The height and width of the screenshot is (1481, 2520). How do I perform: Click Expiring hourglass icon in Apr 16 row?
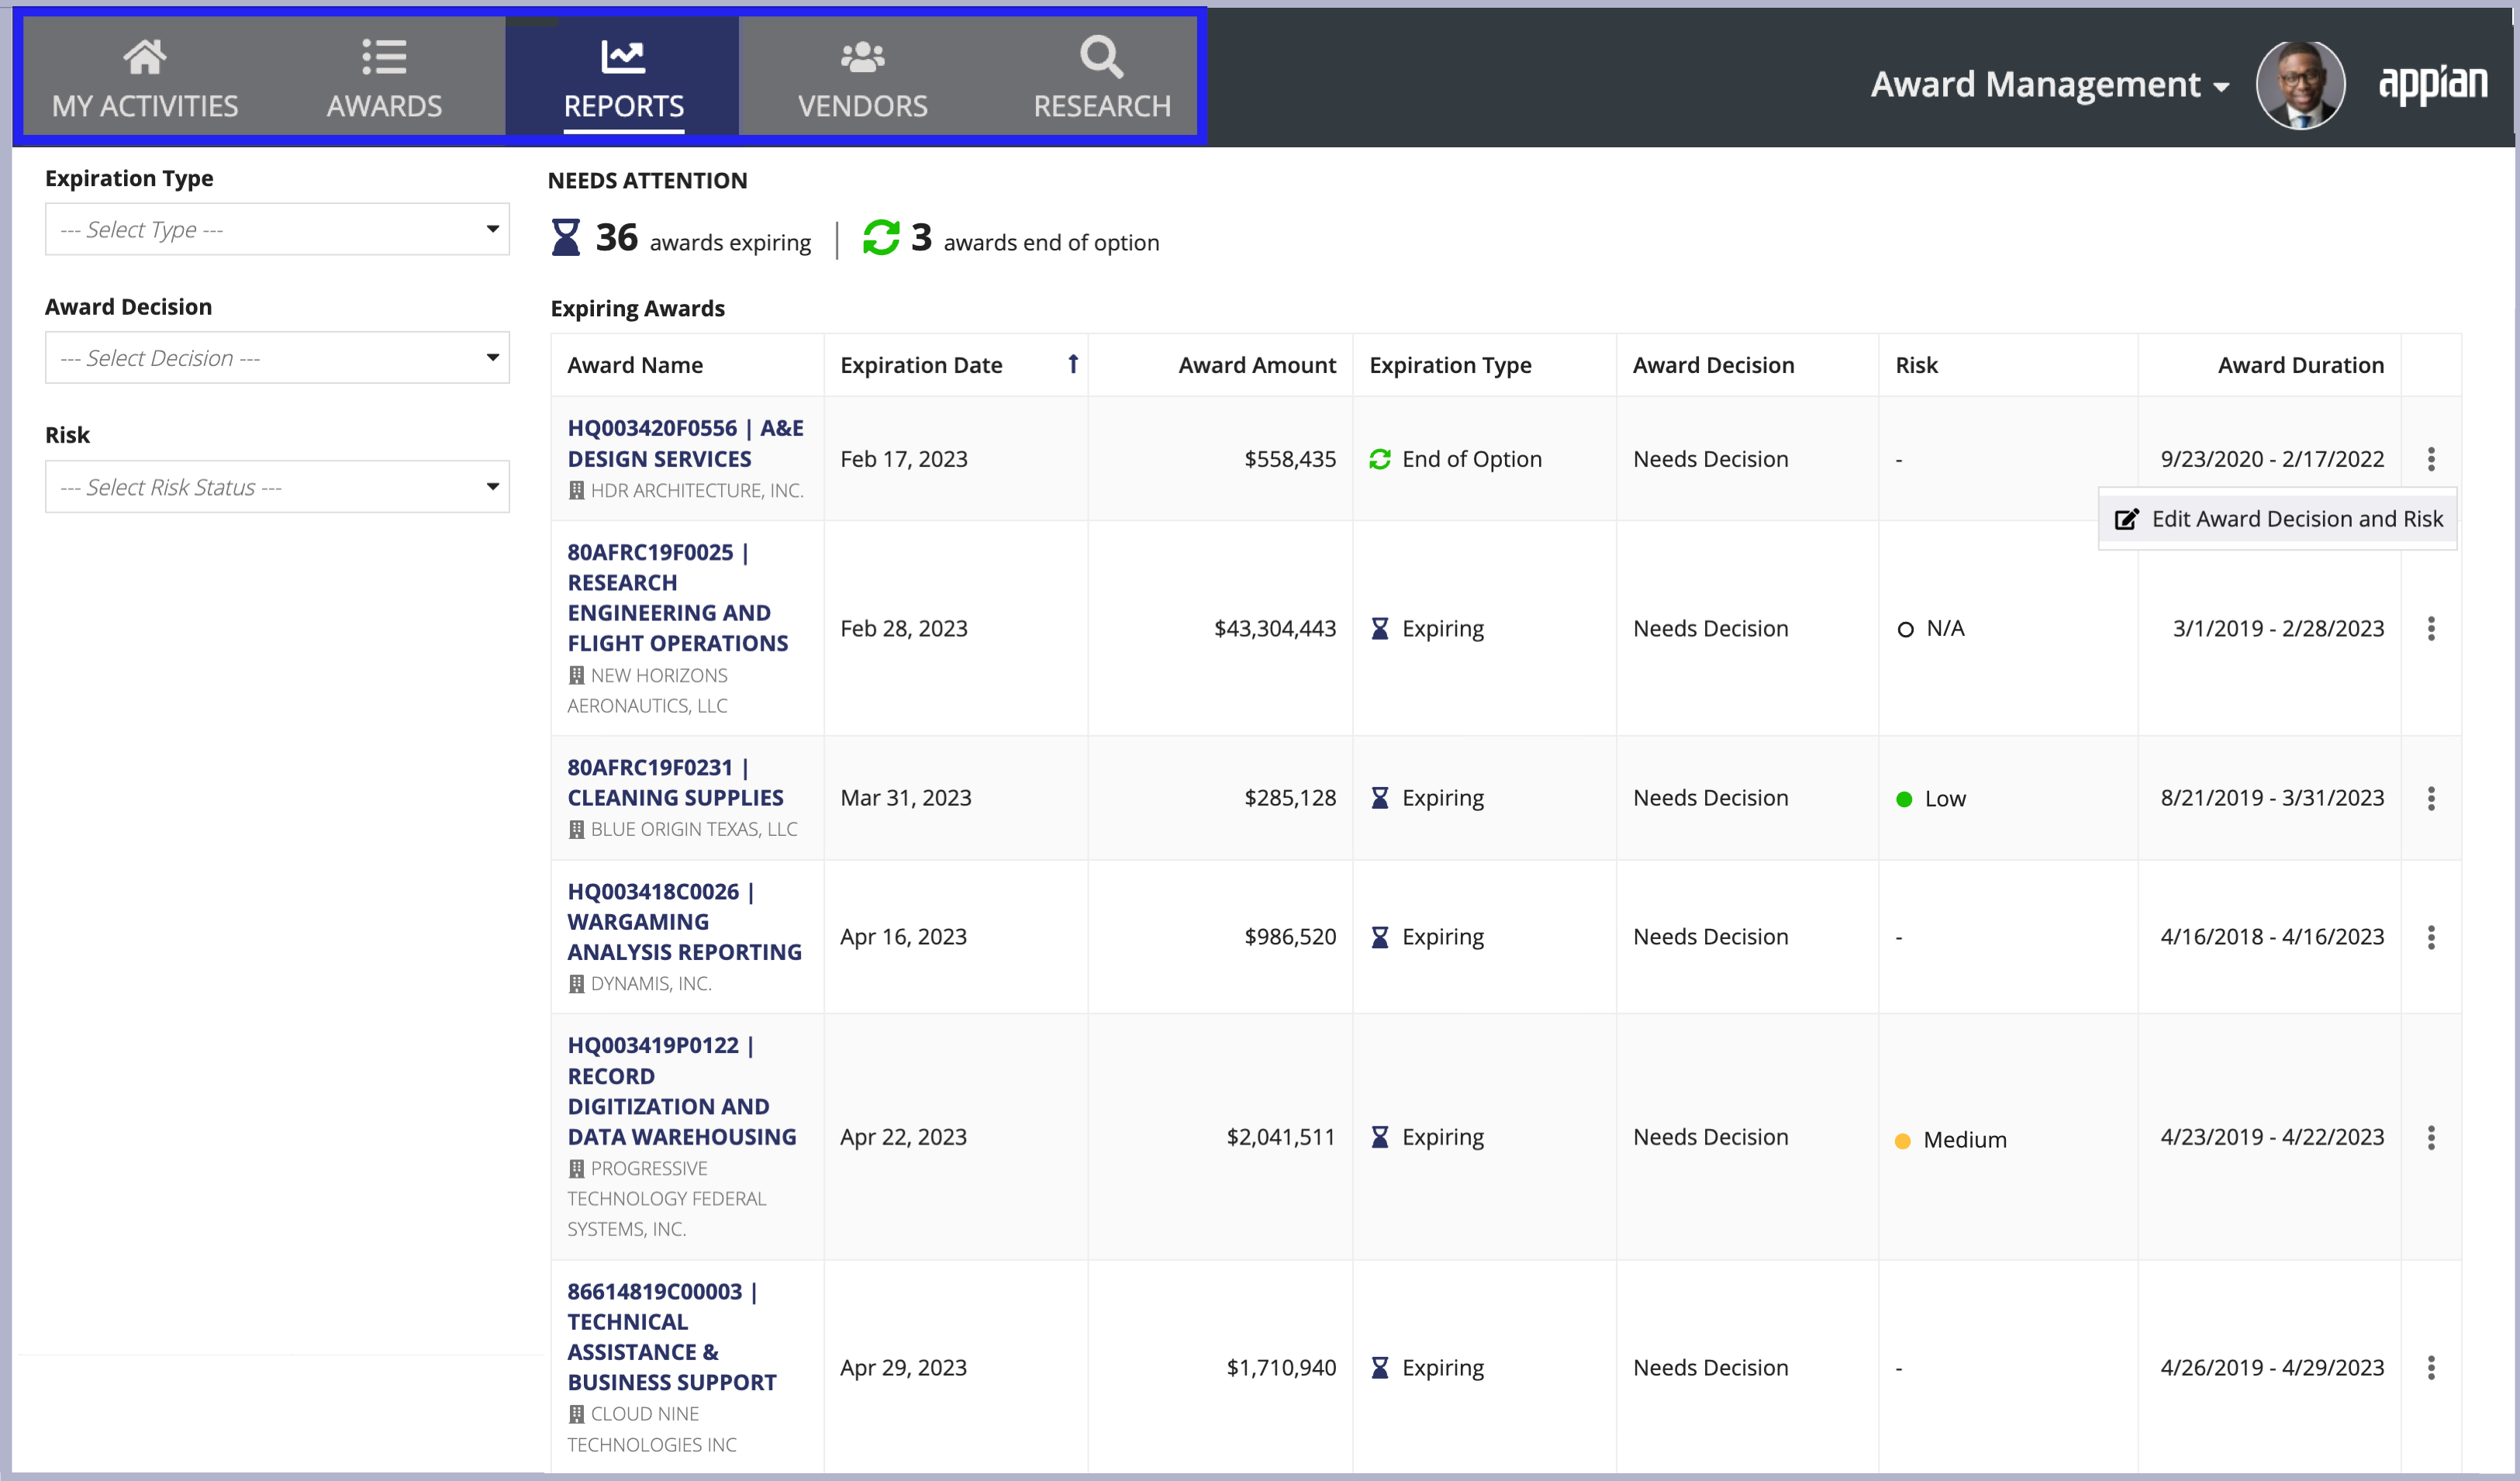(1380, 937)
